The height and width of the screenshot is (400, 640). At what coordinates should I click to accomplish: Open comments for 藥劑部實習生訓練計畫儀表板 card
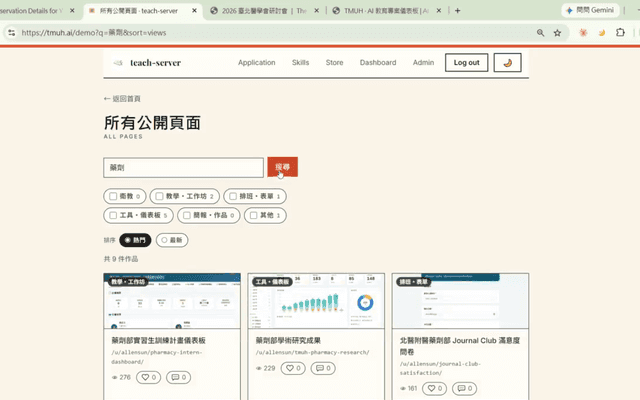point(178,377)
